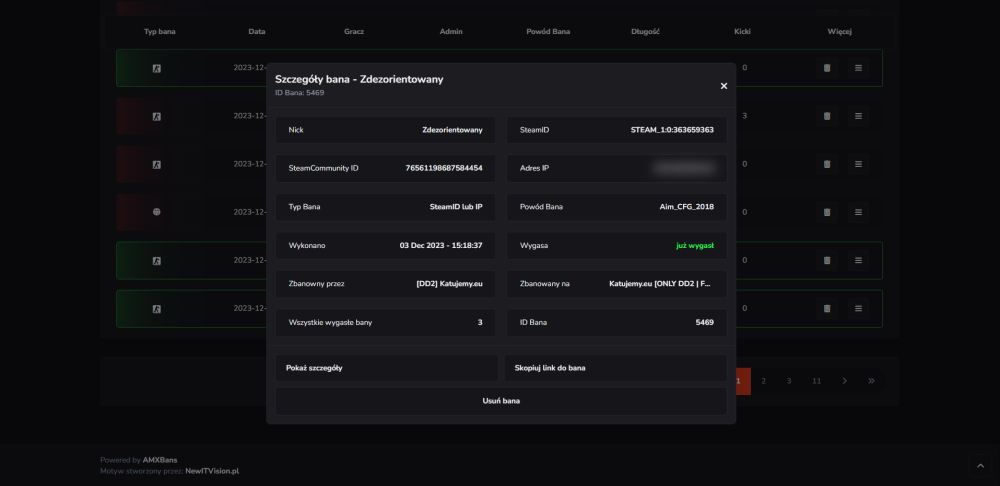Click the ban reason Aim_CFG_2018
The height and width of the screenshot is (486, 1000).
[x=686, y=207]
